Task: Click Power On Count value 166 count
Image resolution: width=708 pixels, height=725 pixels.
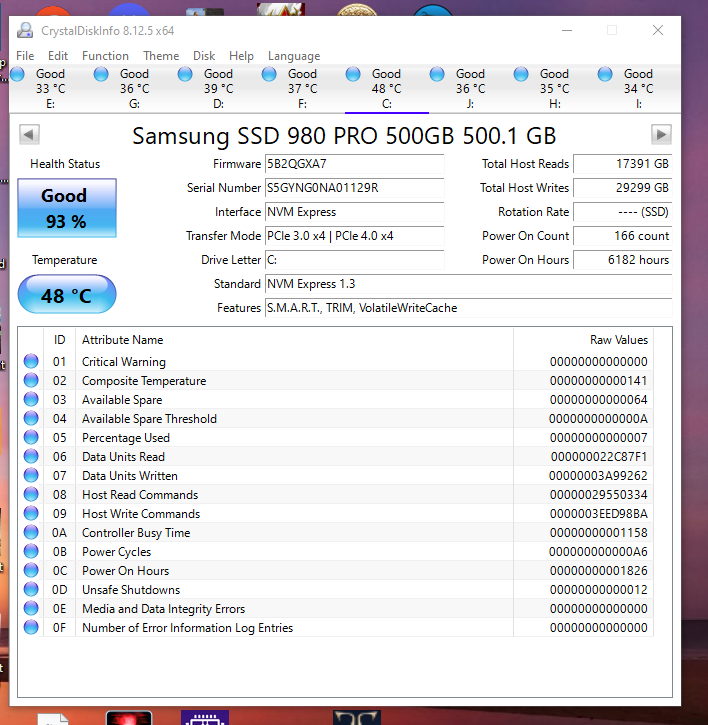Action: (x=622, y=236)
